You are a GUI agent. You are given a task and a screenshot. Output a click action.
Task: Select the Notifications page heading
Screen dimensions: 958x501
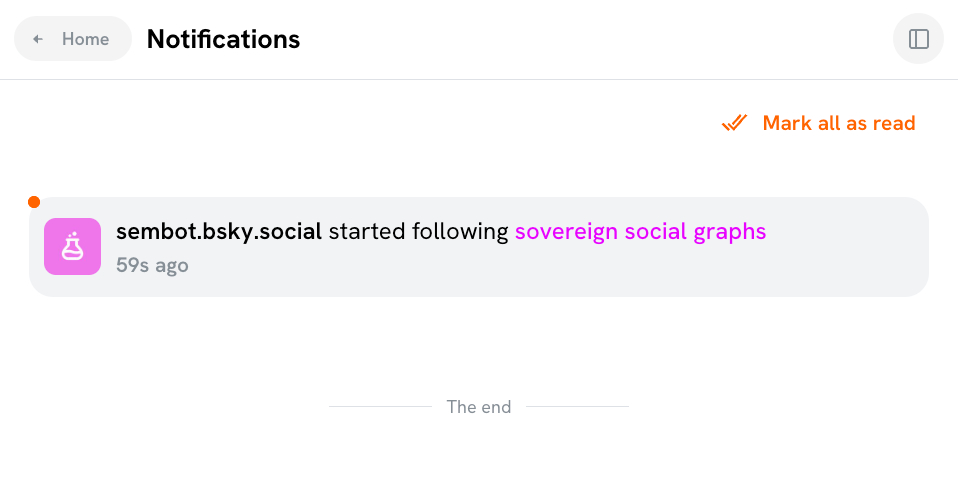click(x=223, y=39)
